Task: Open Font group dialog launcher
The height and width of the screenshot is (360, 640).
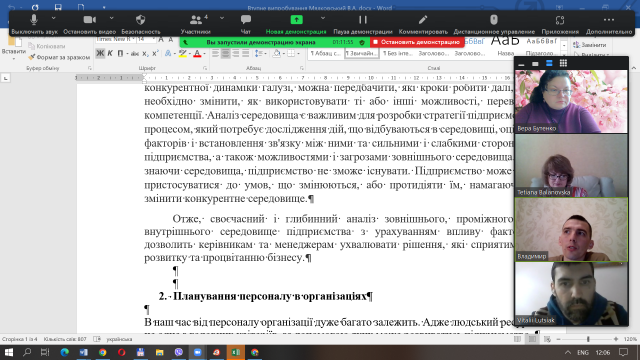Action: pos(205,68)
